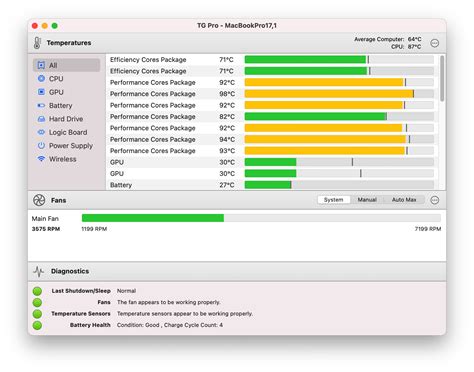Switch fan control to Manual mode

click(367, 200)
